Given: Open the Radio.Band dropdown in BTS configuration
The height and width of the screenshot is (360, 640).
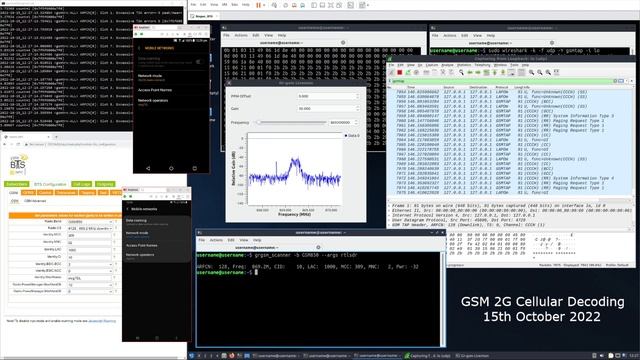Looking at the screenshot, I should coord(90,222).
